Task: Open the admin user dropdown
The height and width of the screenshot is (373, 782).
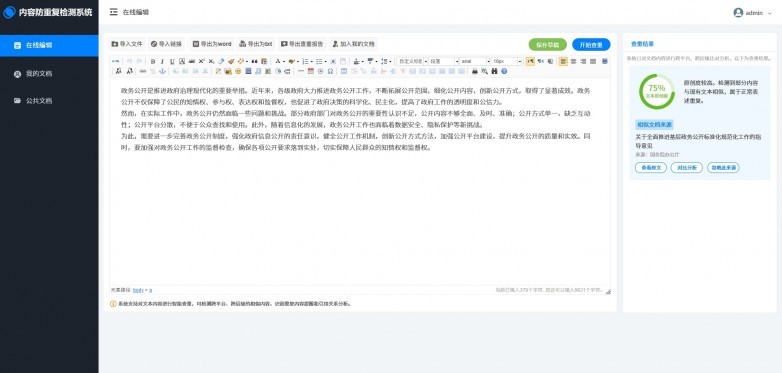Action: coord(753,13)
